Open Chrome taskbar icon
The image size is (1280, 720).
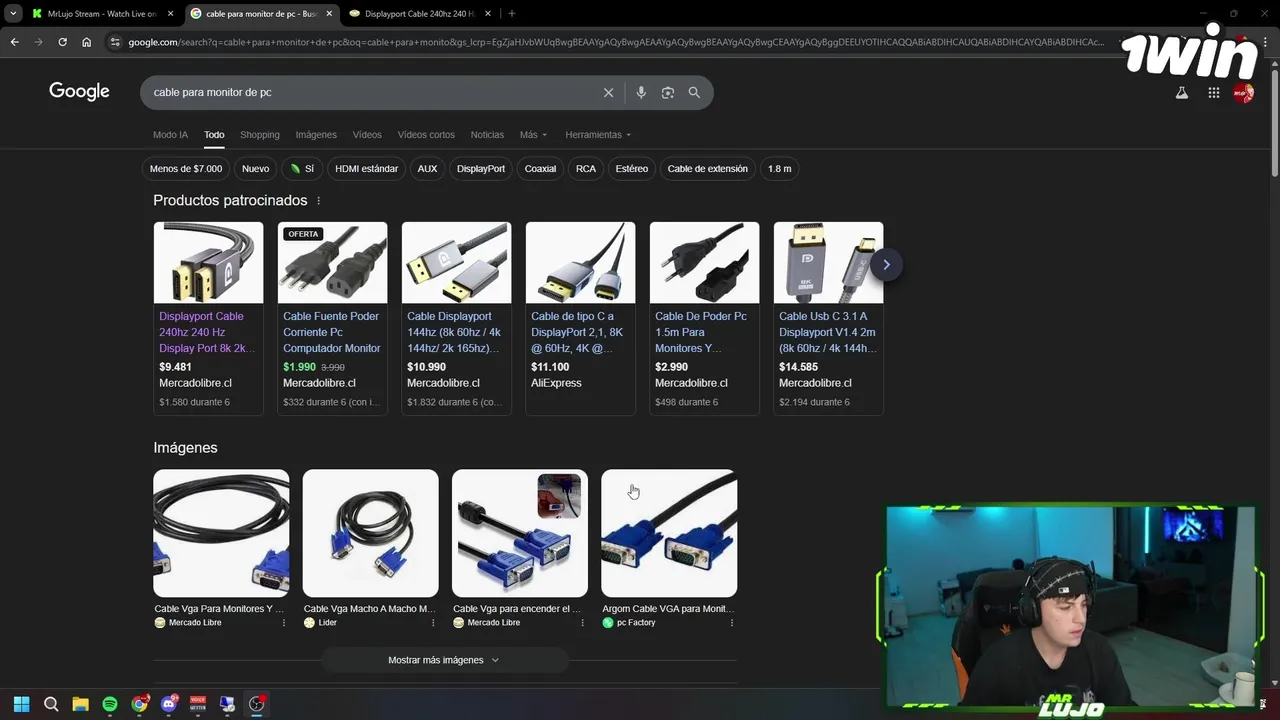[139, 704]
